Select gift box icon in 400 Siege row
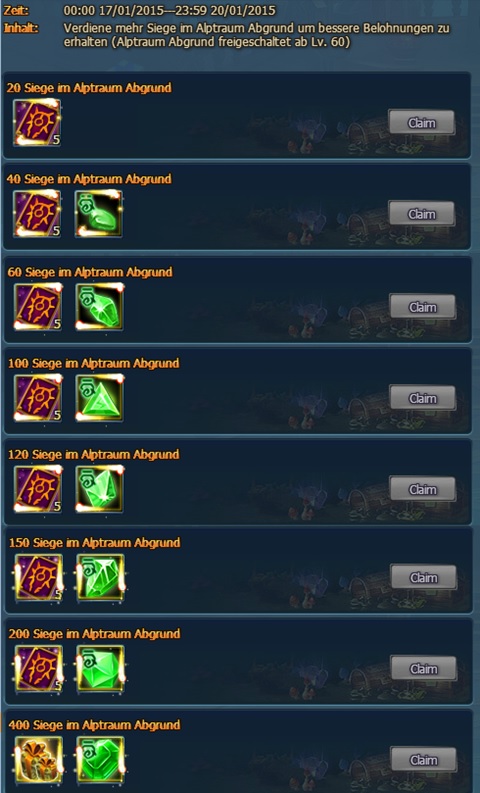Image resolution: width=480 pixels, height=793 pixels. click(39, 760)
